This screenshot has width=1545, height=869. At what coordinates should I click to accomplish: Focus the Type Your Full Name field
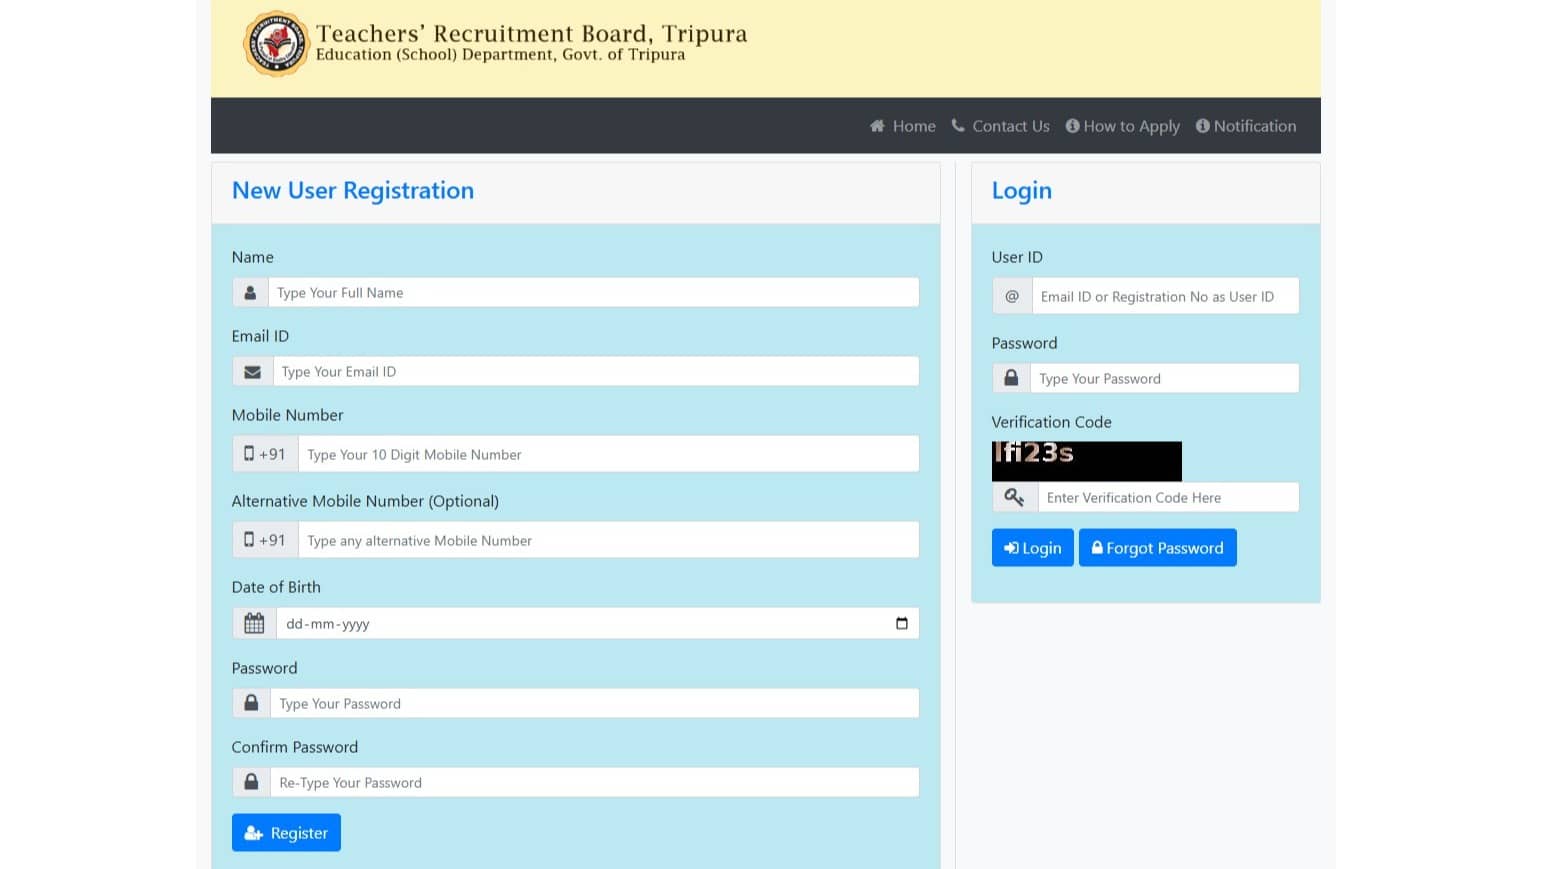pos(593,293)
